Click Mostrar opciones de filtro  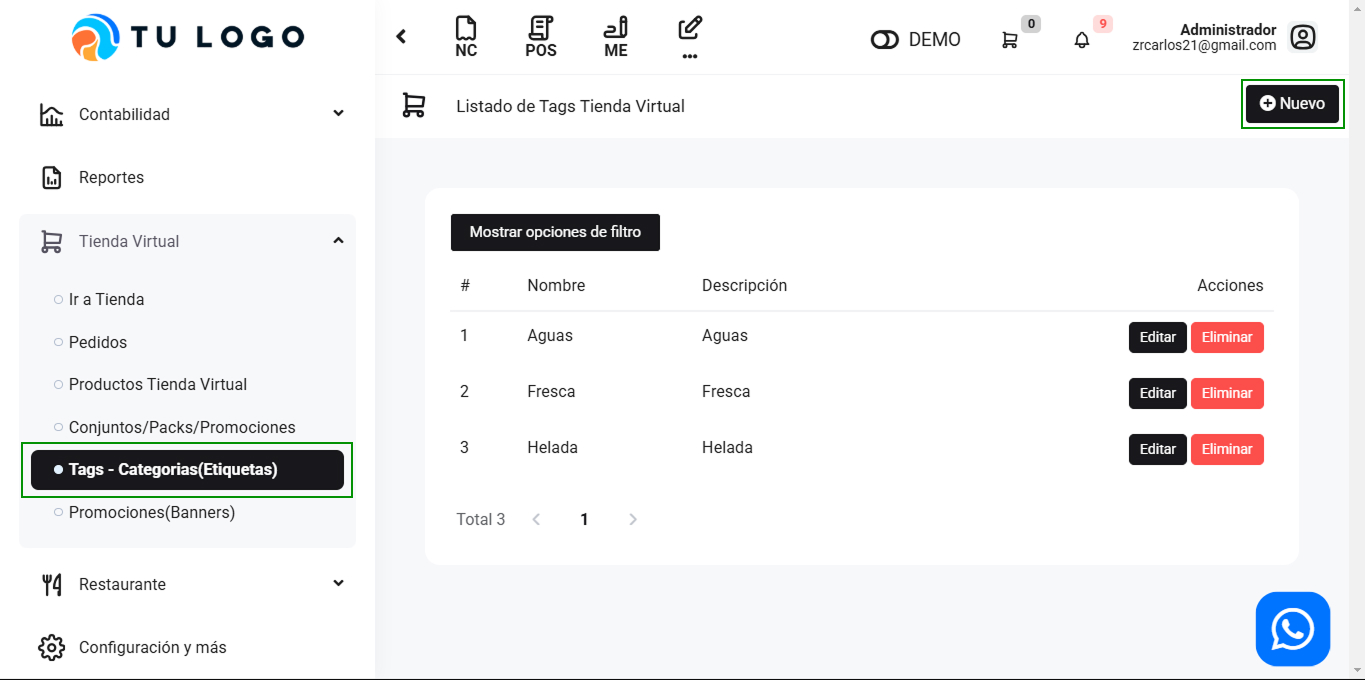(x=555, y=232)
